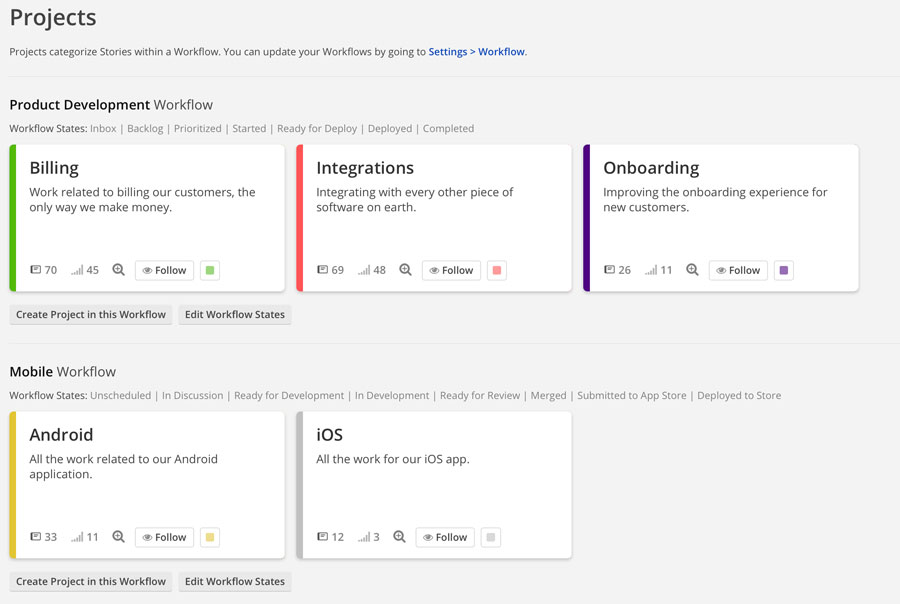Image resolution: width=900 pixels, height=604 pixels.
Task: Follow the Billing project
Action: click(164, 269)
